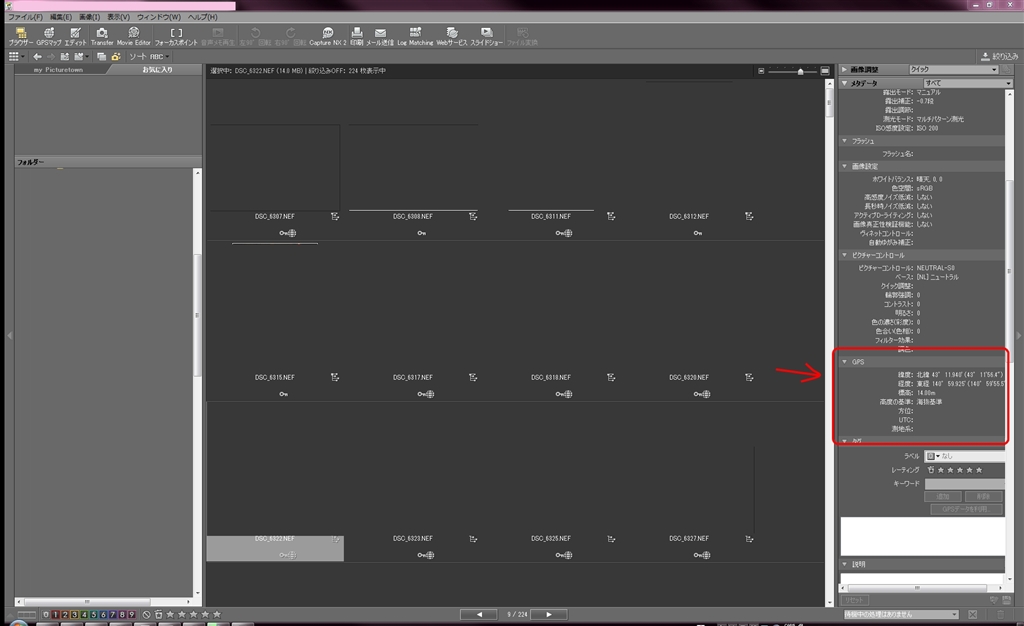
Task: Filter by red label 1
Action: tap(56, 614)
